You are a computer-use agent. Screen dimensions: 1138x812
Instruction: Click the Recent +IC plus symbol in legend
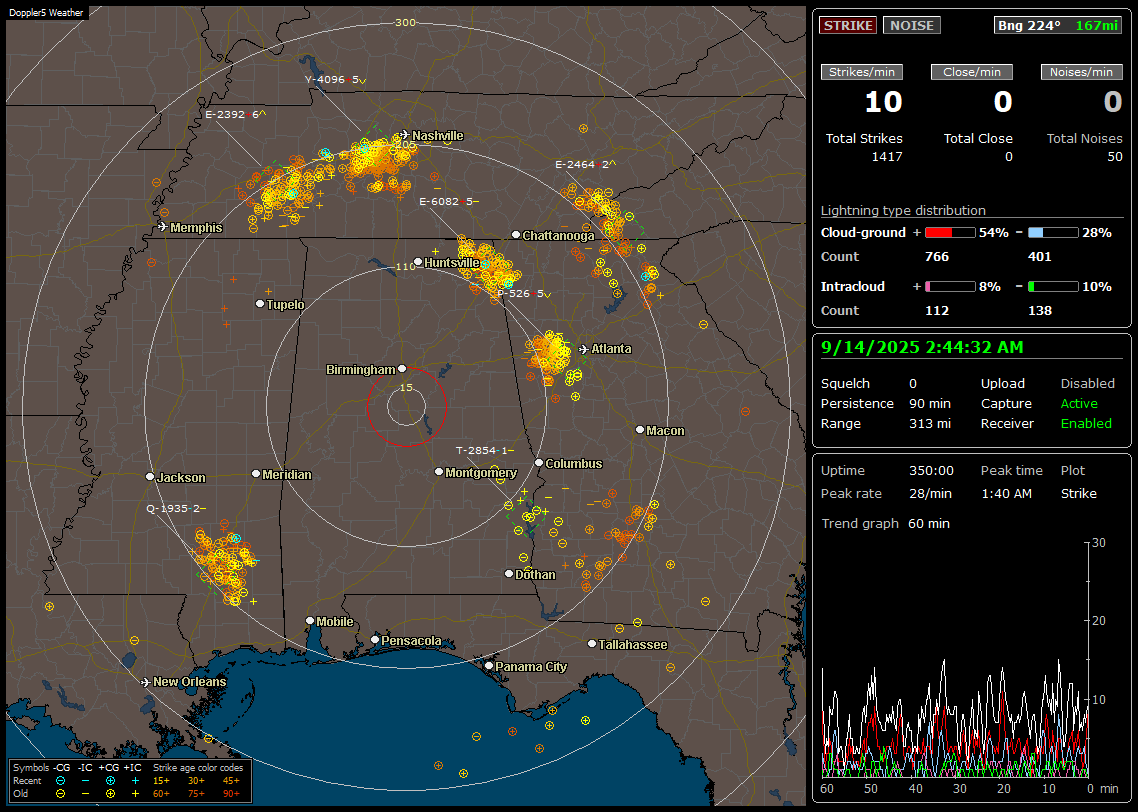135,781
